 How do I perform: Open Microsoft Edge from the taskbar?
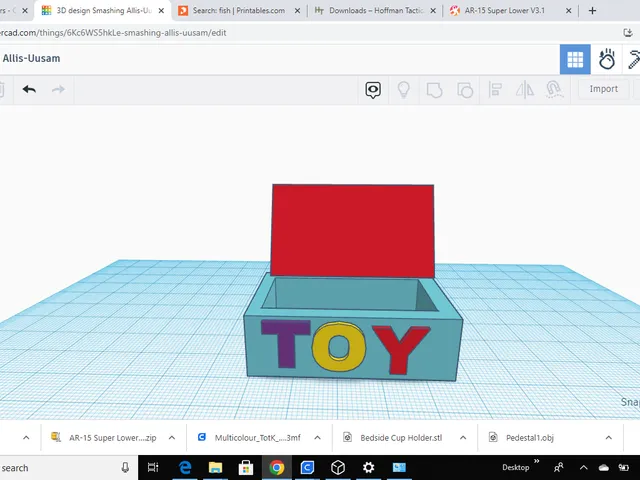coord(185,467)
